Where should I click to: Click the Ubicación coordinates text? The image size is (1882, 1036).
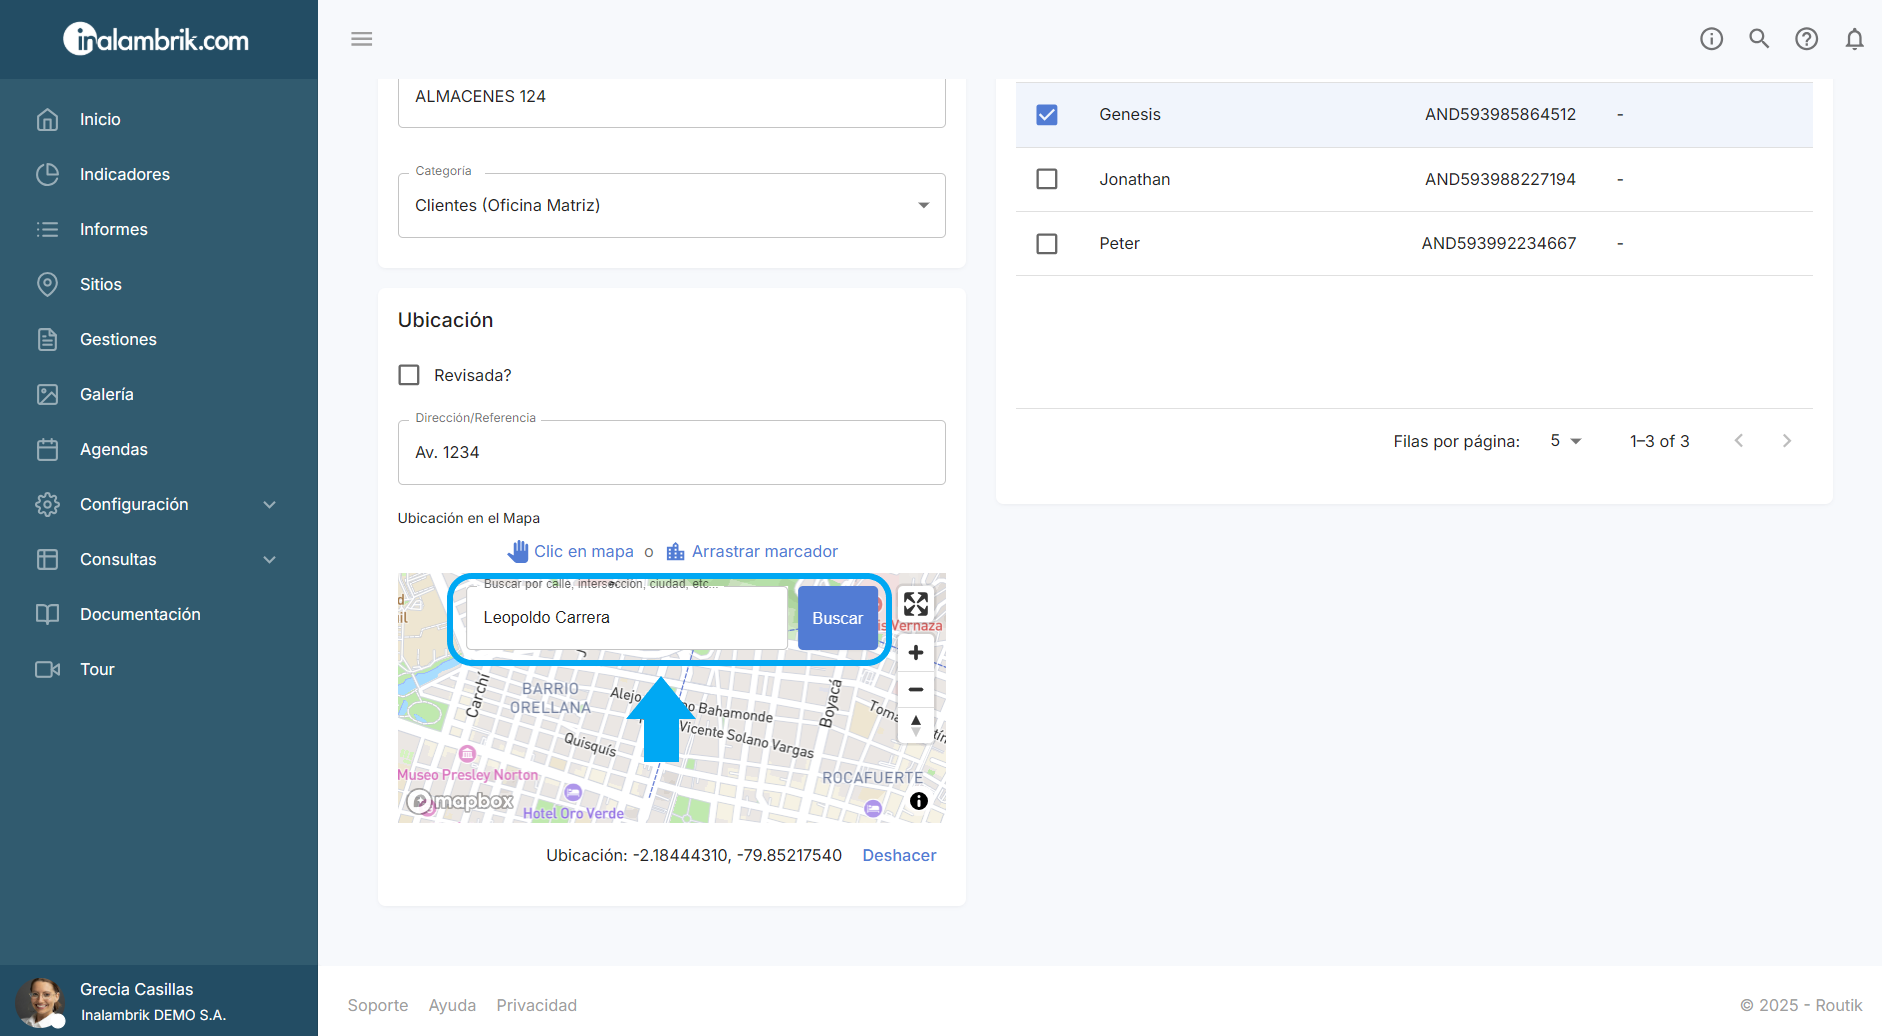694,856
